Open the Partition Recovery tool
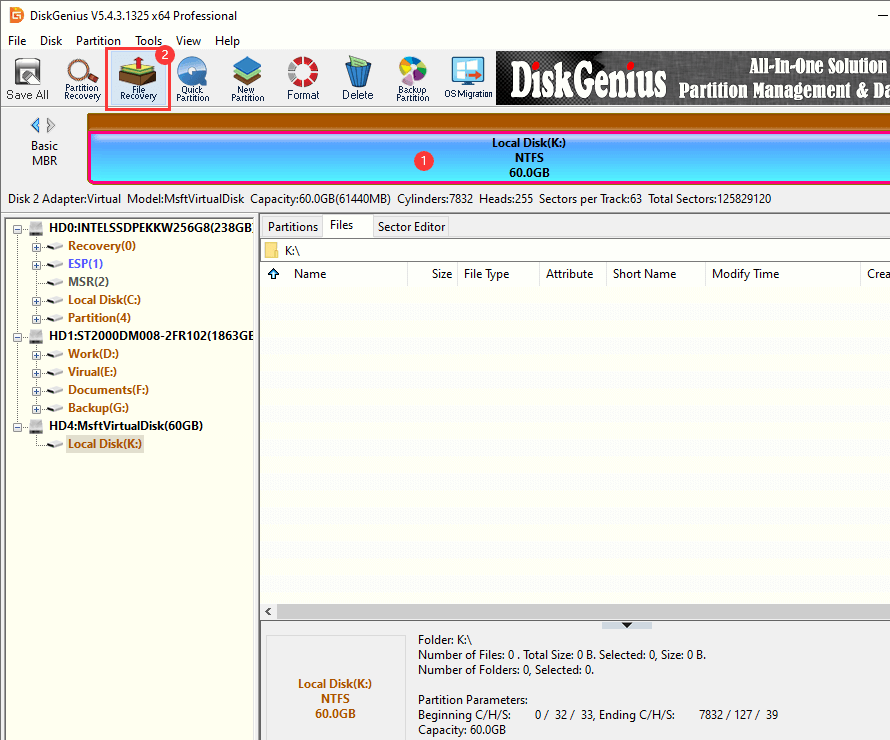 pos(82,79)
